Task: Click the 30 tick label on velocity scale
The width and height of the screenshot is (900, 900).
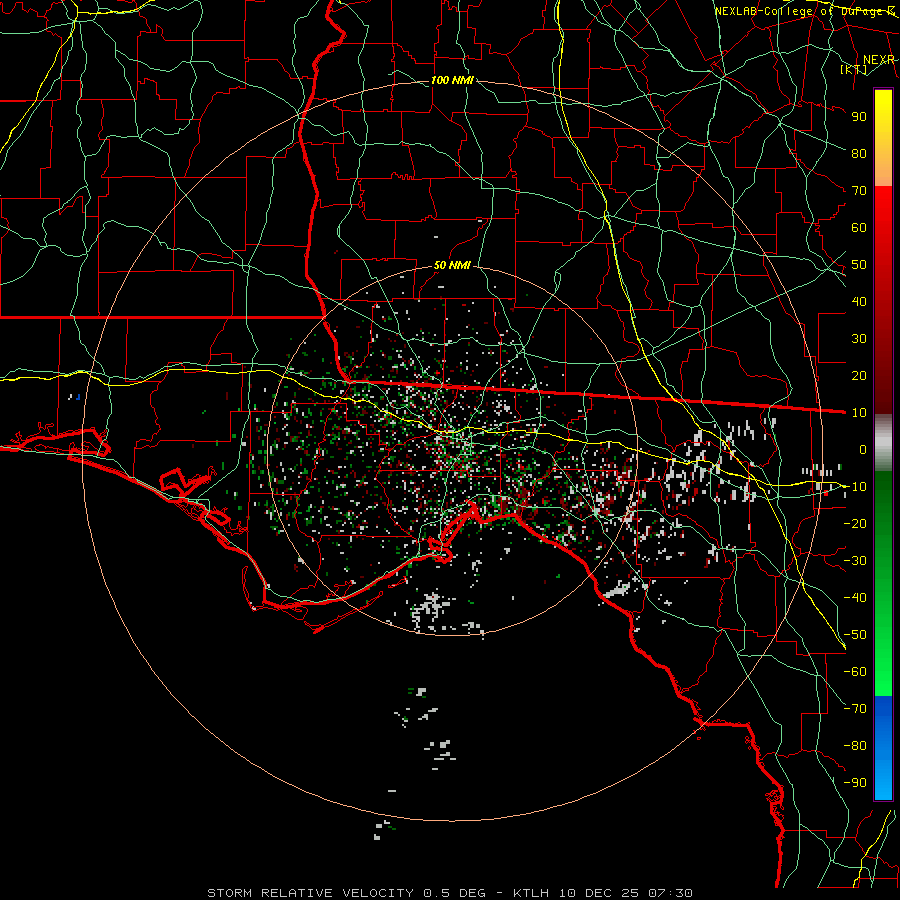Action: 859,339
